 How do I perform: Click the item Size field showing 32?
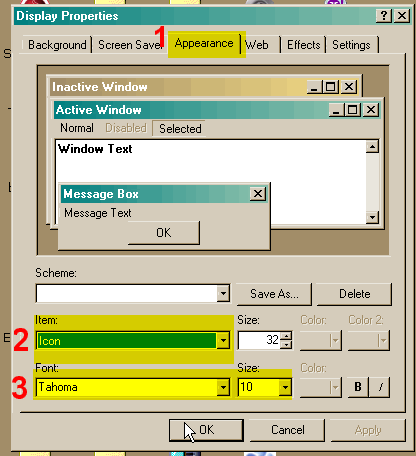(260, 340)
